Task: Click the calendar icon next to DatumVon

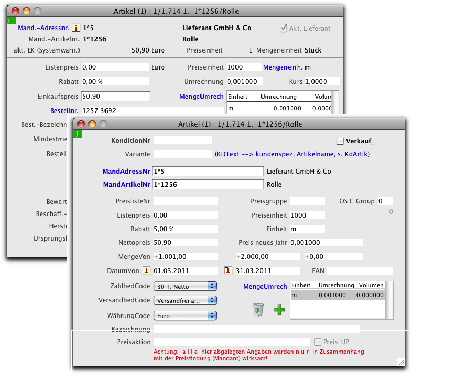Action: 146,270
